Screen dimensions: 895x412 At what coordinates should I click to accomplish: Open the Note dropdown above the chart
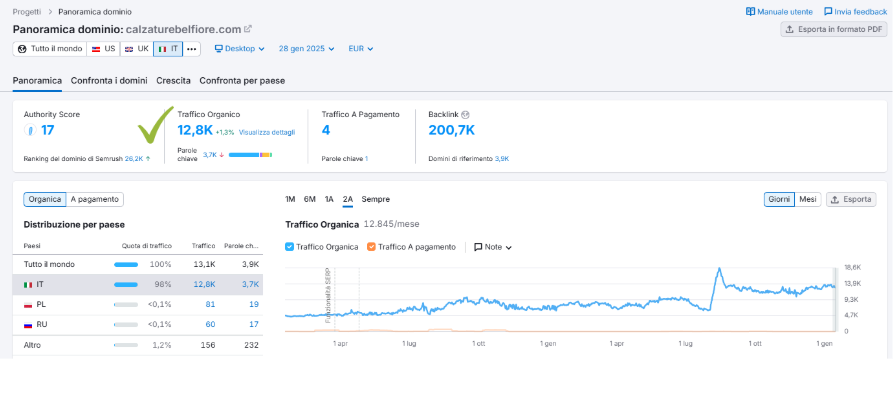coord(493,246)
